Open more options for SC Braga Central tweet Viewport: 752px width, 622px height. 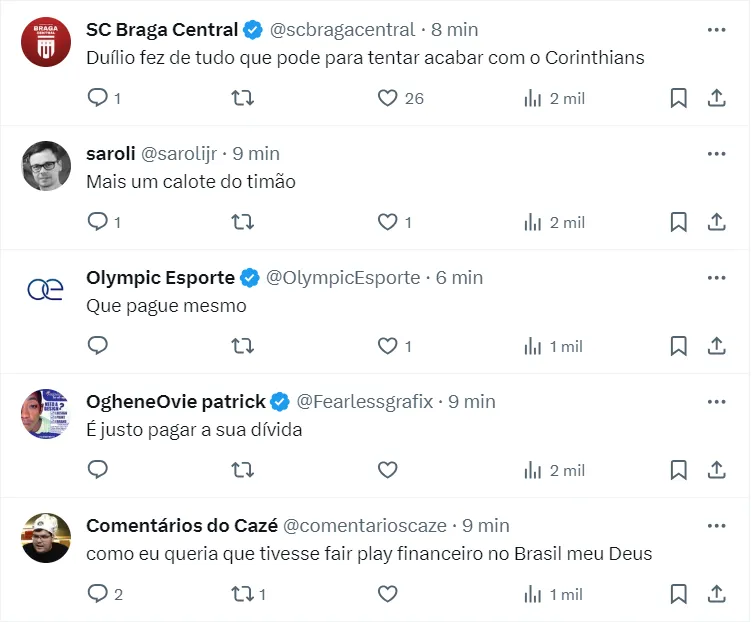click(x=716, y=30)
